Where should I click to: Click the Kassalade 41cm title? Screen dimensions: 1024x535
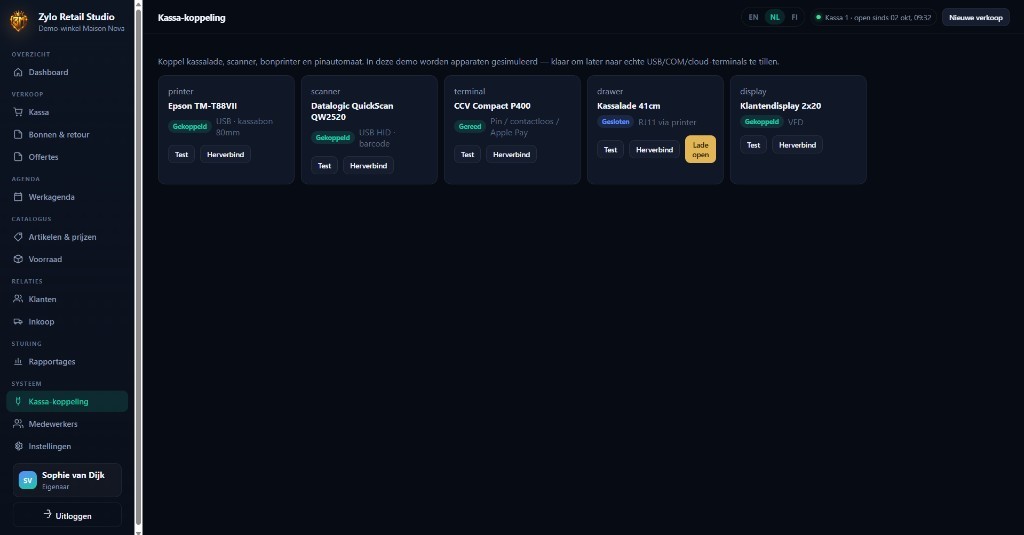(628, 106)
